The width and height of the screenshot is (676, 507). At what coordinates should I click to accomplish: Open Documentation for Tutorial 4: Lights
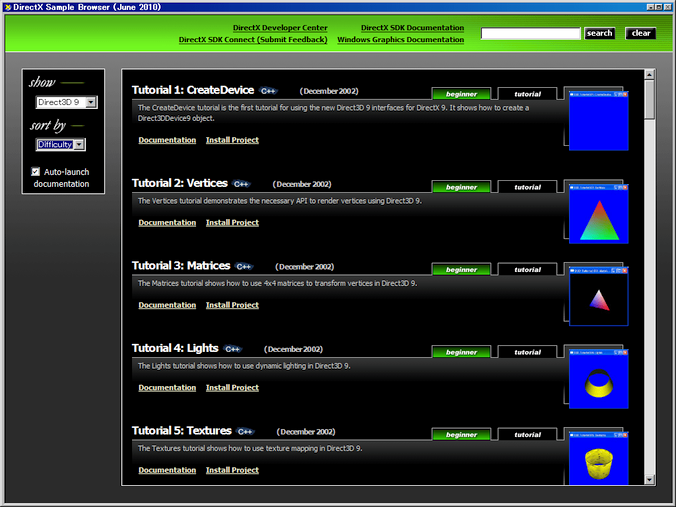[x=167, y=388]
